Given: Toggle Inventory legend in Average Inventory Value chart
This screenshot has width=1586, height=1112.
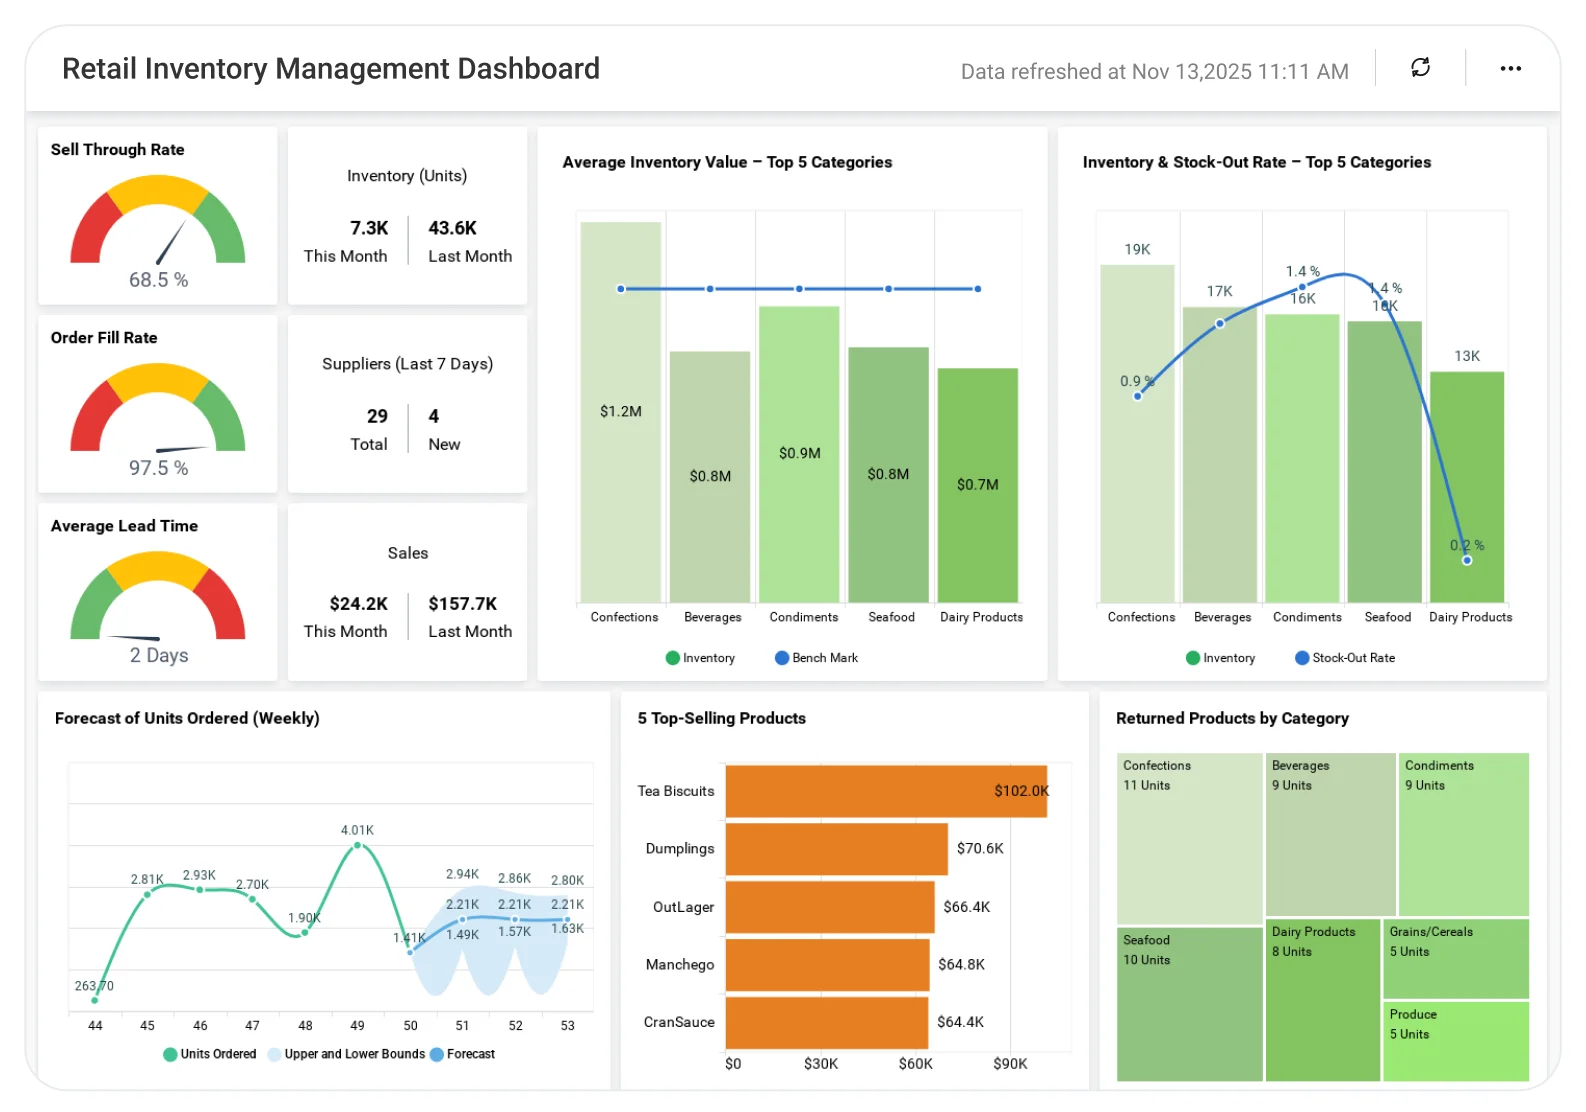Looking at the screenshot, I should [700, 658].
